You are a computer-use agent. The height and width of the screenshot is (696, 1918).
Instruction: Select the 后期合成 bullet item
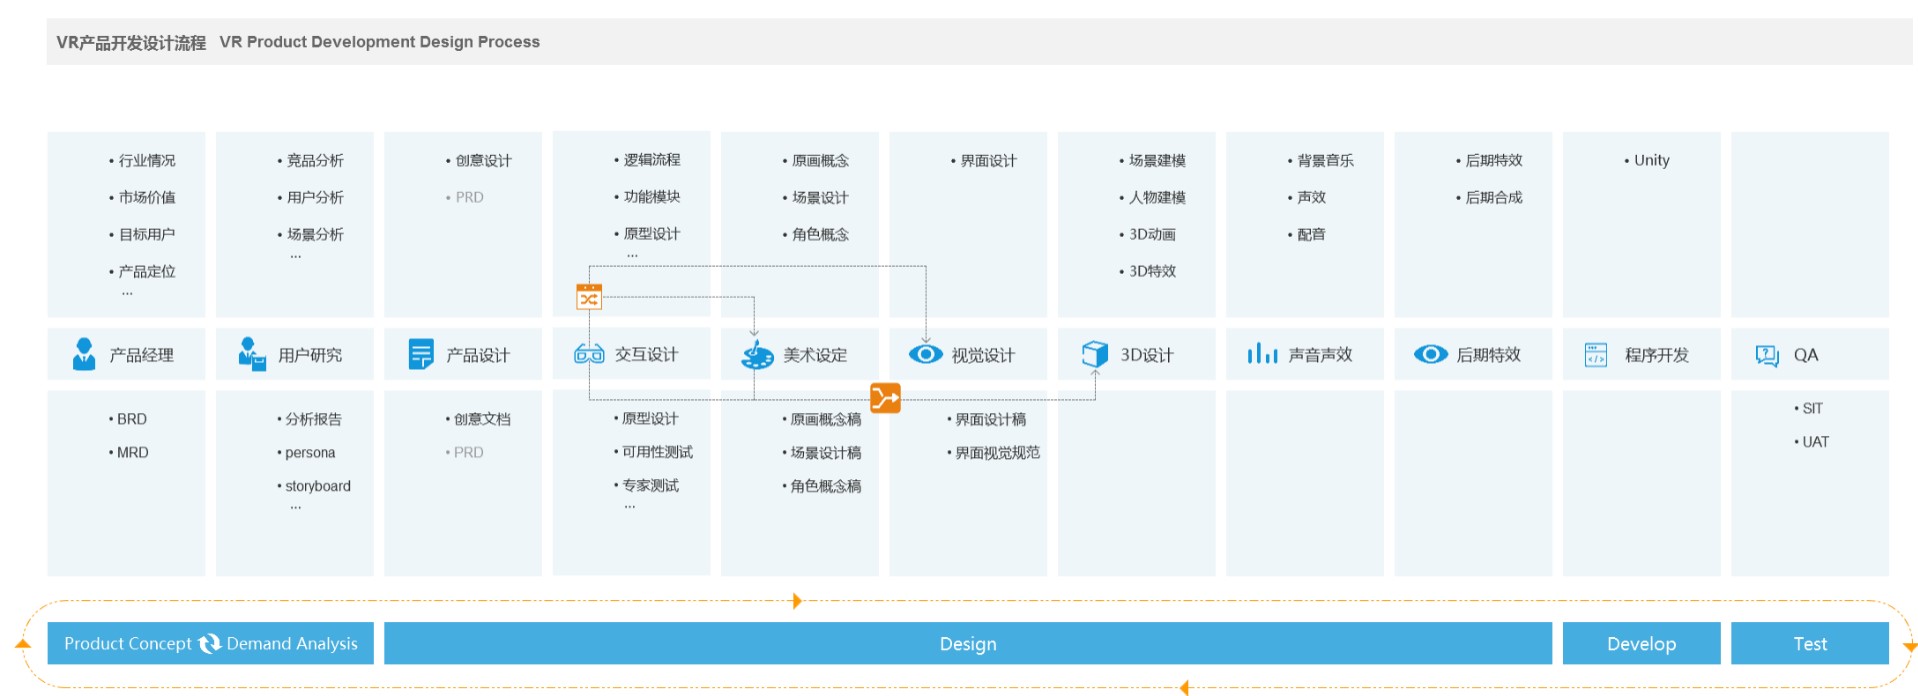coord(1489,197)
